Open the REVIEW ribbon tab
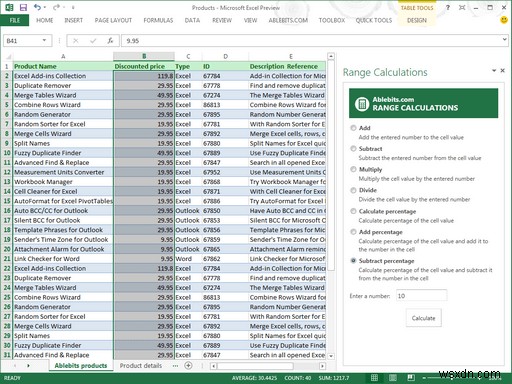 click(222, 20)
